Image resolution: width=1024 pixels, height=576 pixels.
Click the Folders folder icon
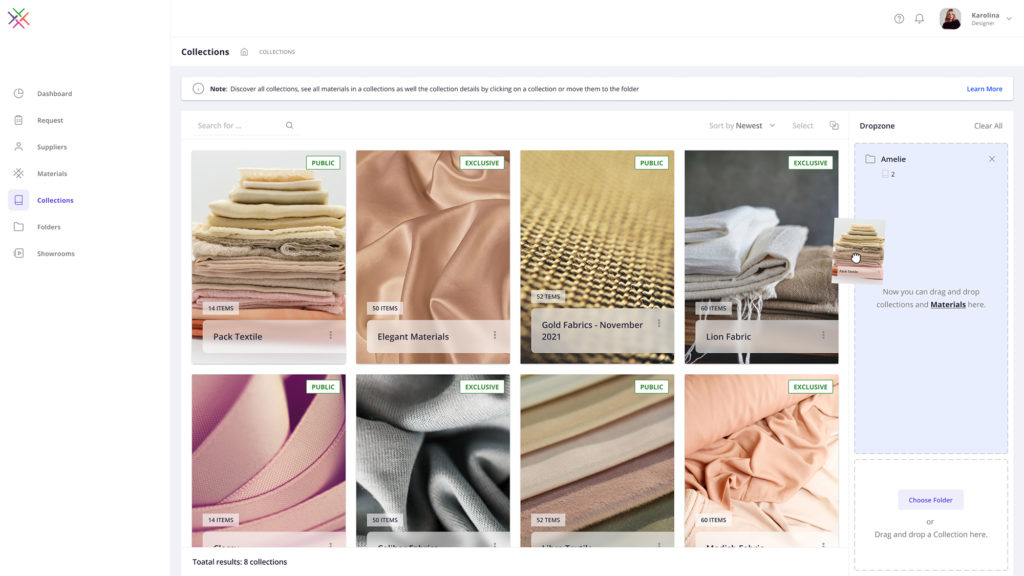coord(18,227)
